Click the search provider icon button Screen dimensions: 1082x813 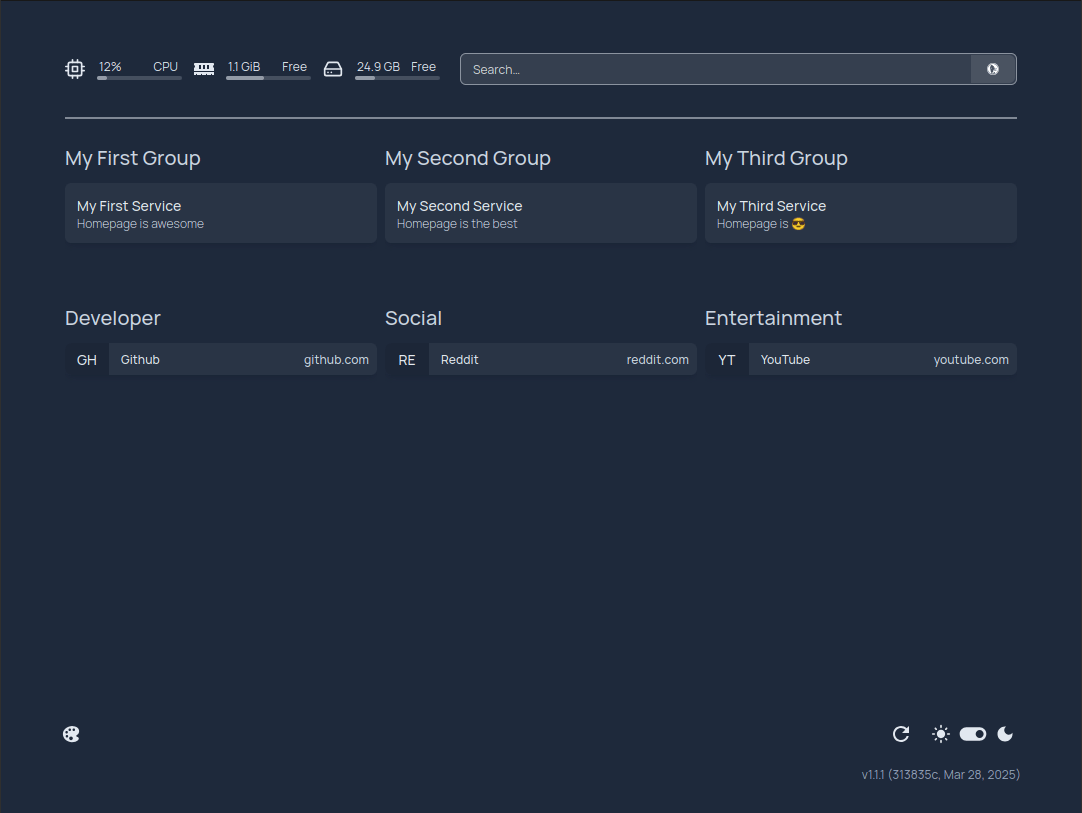[993, 69]
